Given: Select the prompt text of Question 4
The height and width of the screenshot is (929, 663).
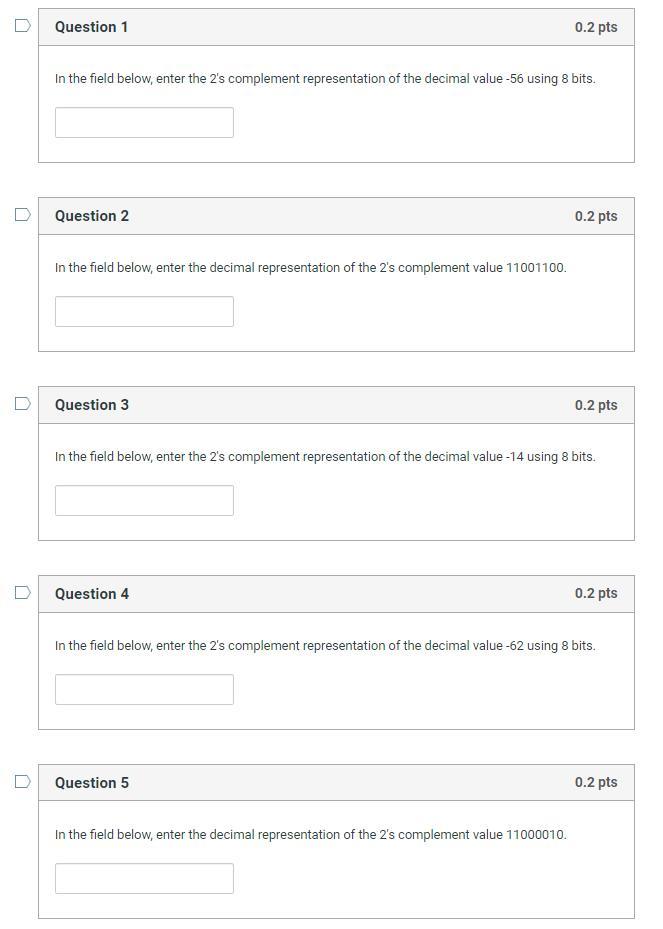Looking at the screenshot, I should (x=324, y=645).
